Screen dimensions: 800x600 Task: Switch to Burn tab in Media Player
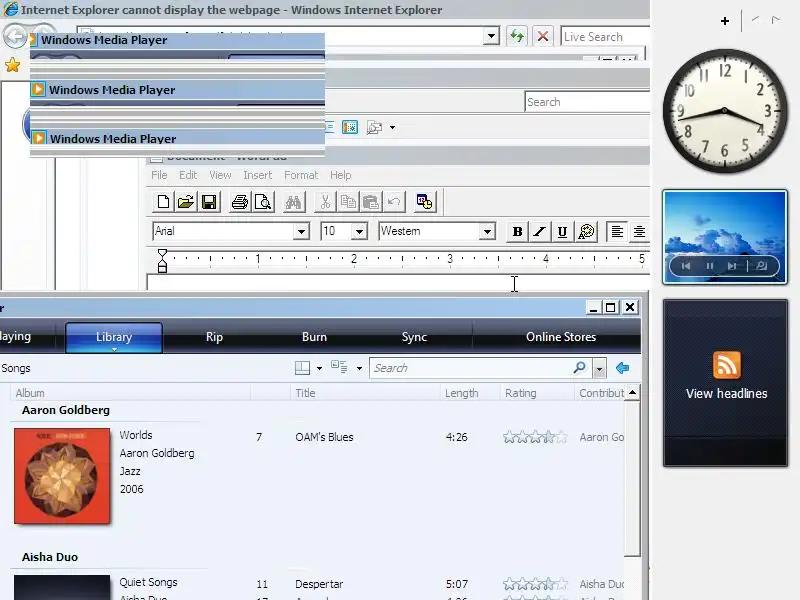[314, 337]
